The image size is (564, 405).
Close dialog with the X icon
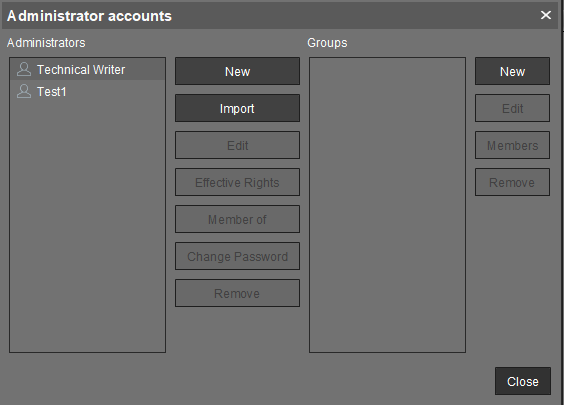pyautogui.click(x=546, y=15)
